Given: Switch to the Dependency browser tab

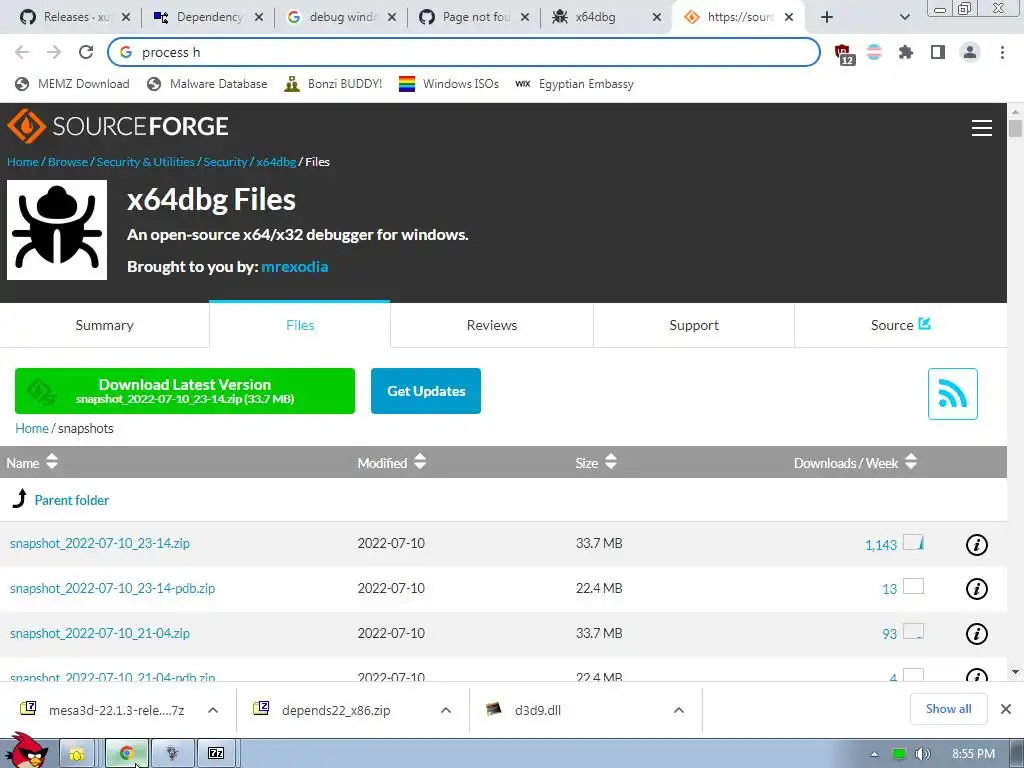Looking at the screenshot, I should 200,17.
